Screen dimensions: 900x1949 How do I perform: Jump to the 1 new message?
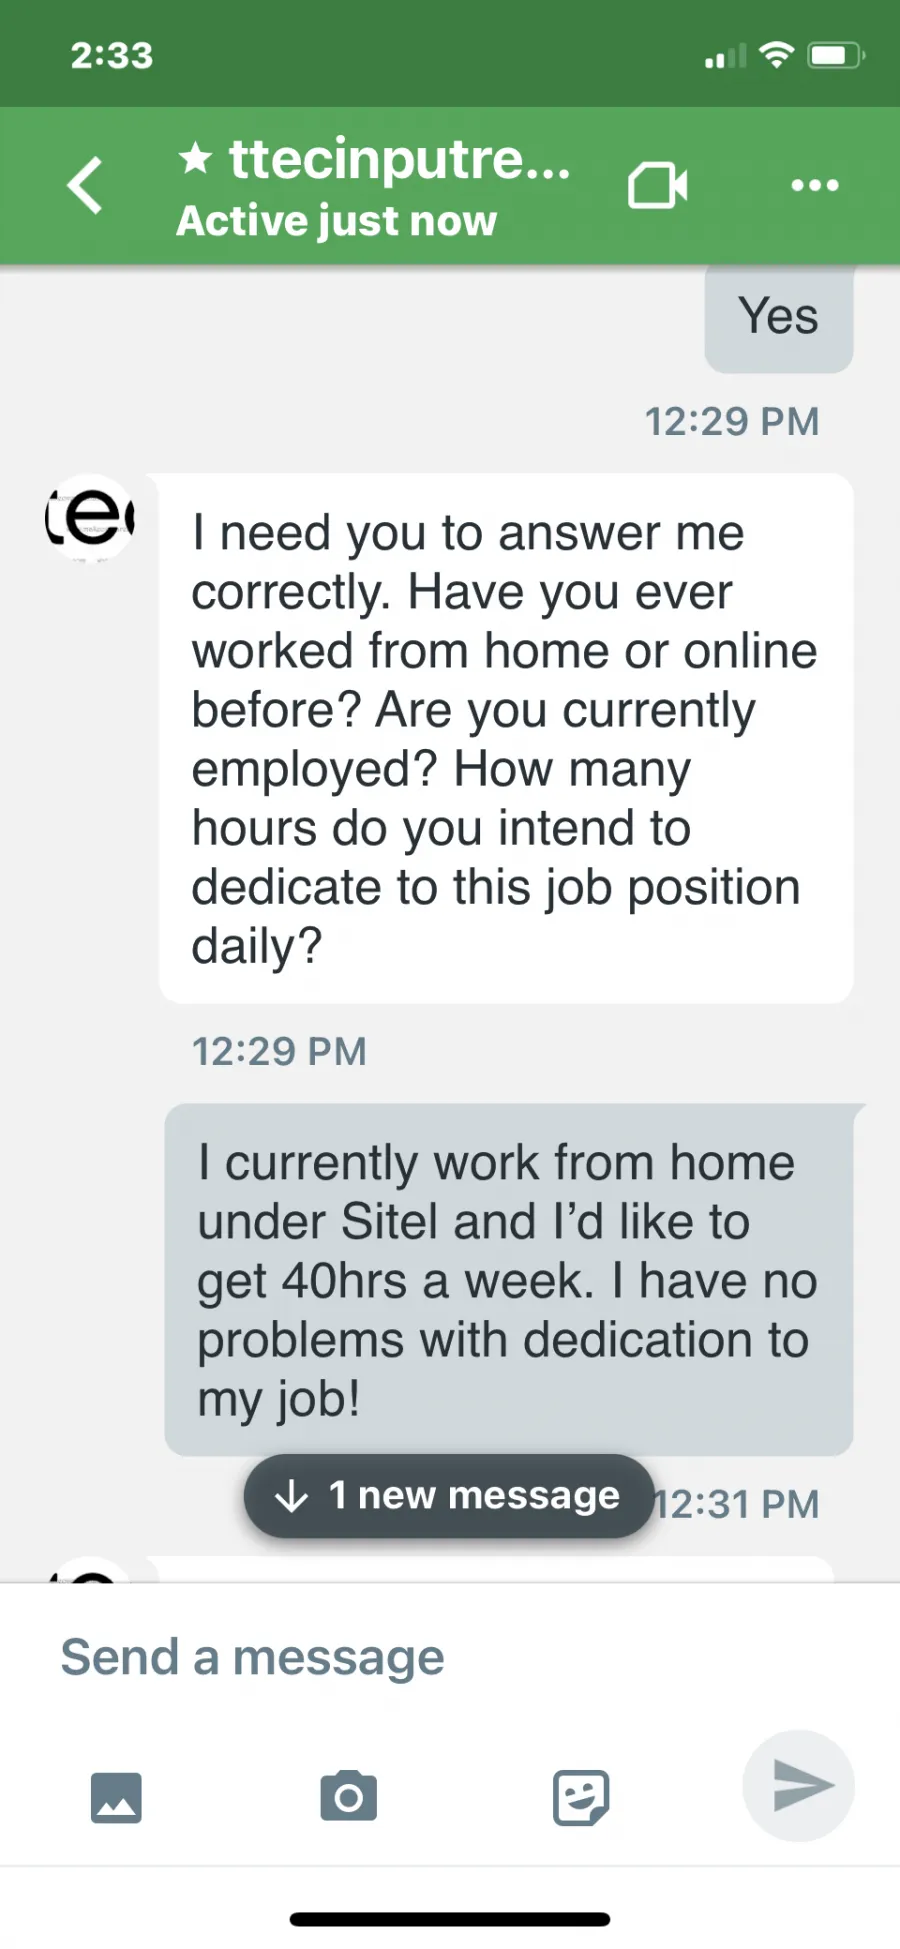coord(449,1496)
